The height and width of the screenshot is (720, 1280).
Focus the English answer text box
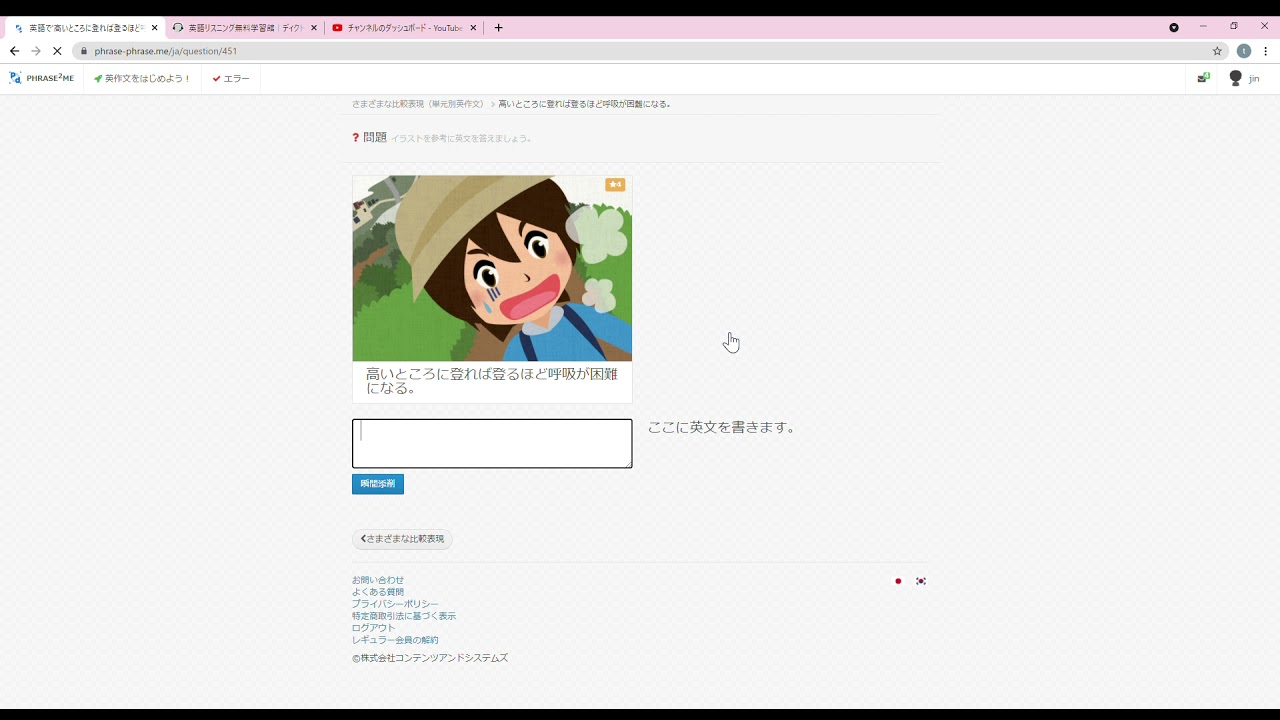[x=492, y=443]
